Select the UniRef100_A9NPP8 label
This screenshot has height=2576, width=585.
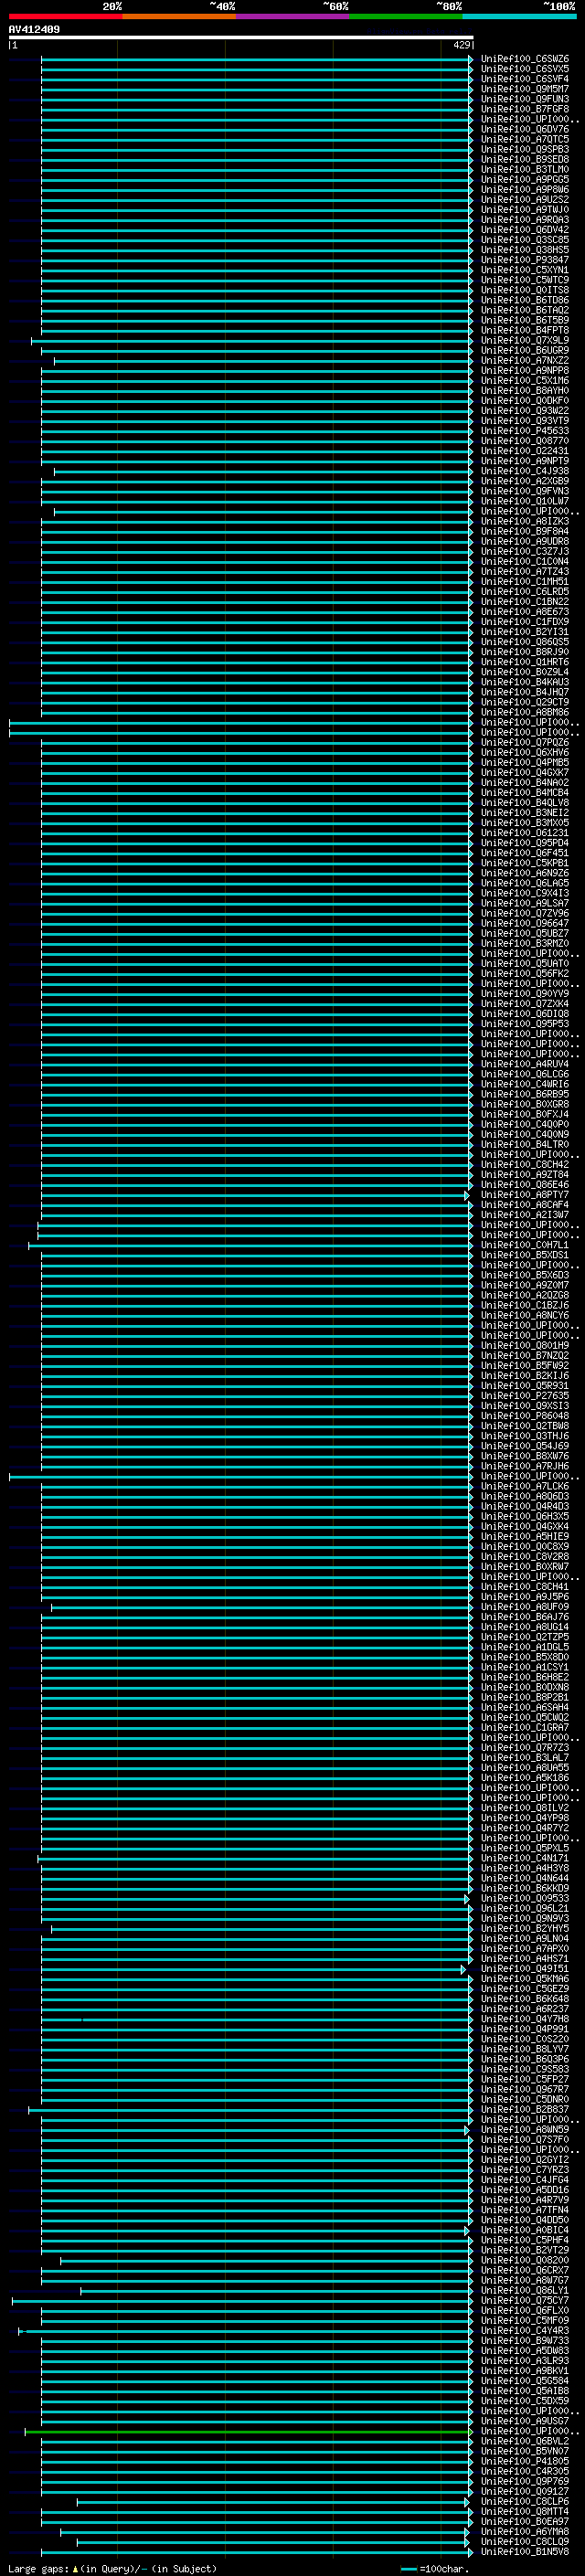(525, 371)
